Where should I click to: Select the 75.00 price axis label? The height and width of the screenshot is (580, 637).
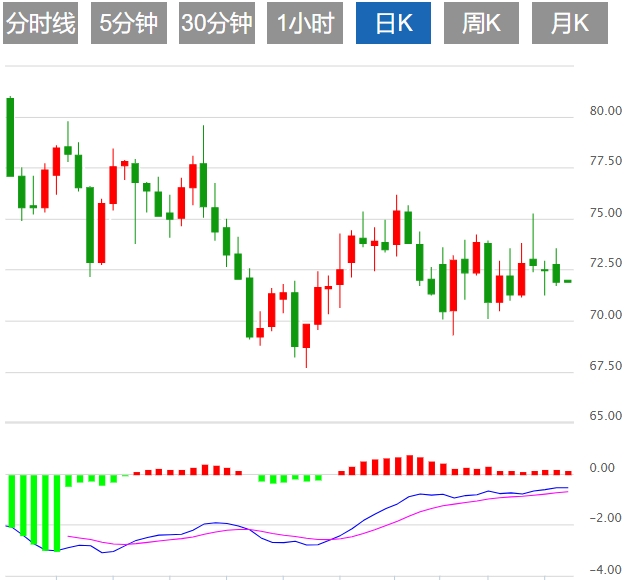(x=606, y=213)
